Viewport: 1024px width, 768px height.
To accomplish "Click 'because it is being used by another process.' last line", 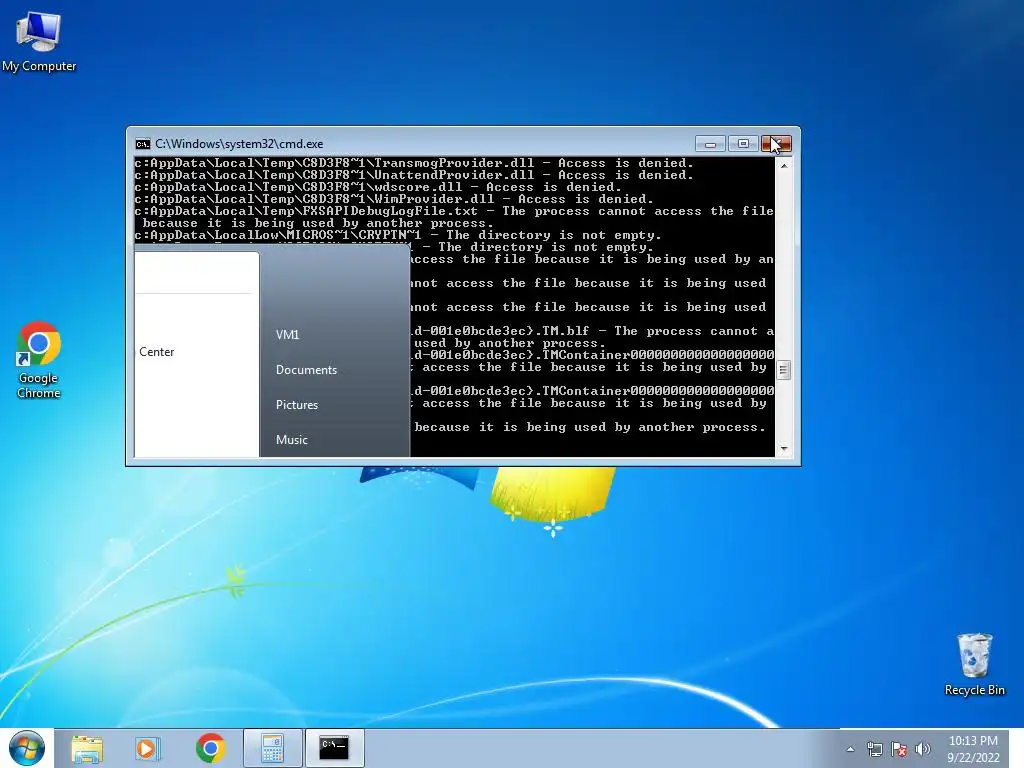I will (590, 427).
